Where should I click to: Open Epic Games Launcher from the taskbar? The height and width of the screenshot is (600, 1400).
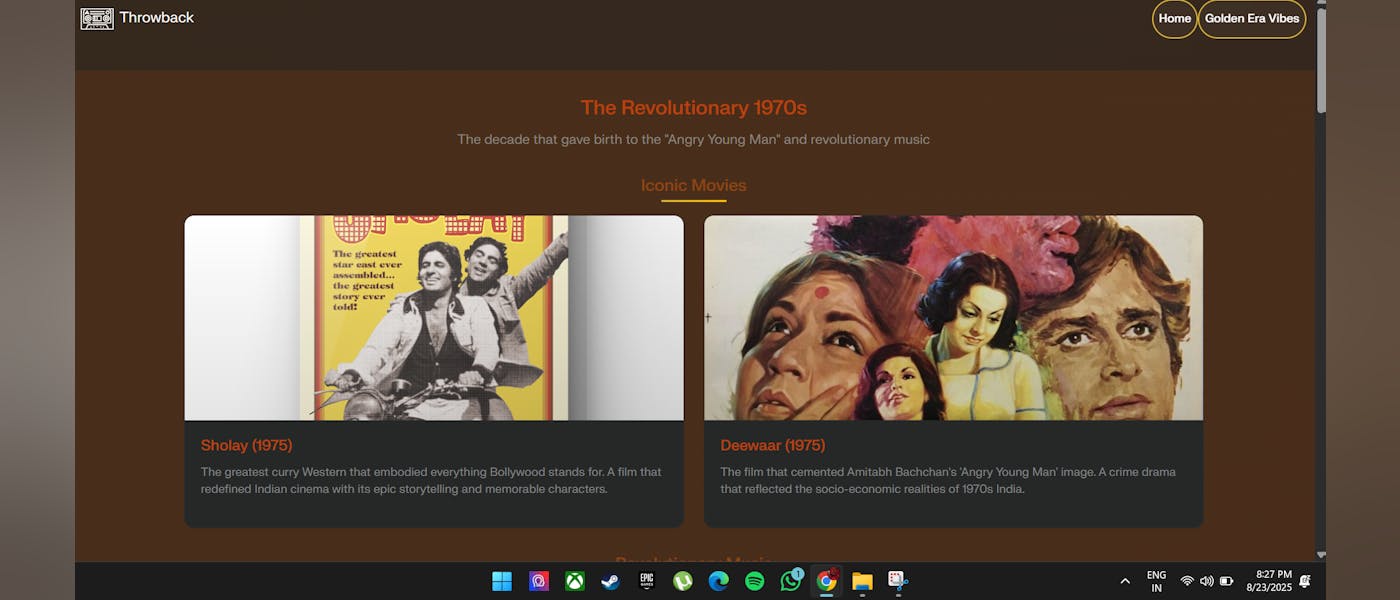coord(647,581)
